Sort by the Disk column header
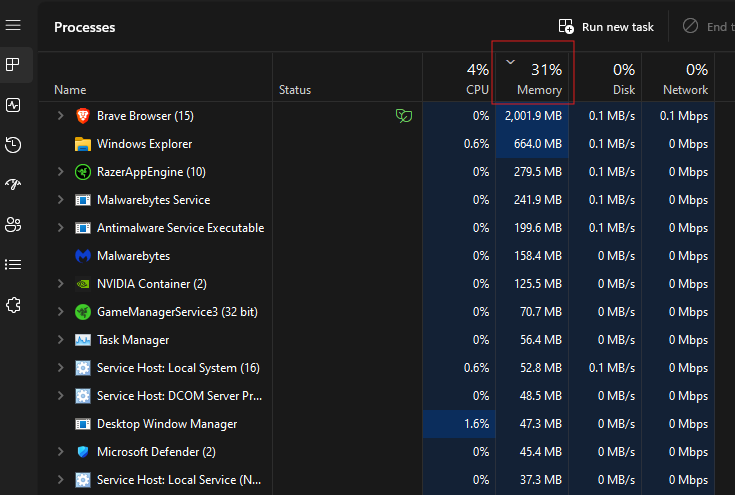Screen dimensions: 735x495 point(605,77)
